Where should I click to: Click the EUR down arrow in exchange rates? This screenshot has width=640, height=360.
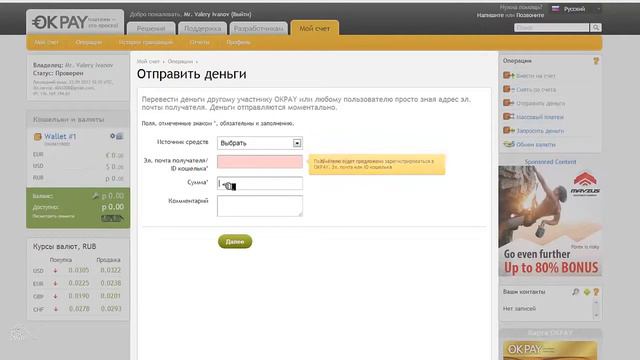pos(55,283)
